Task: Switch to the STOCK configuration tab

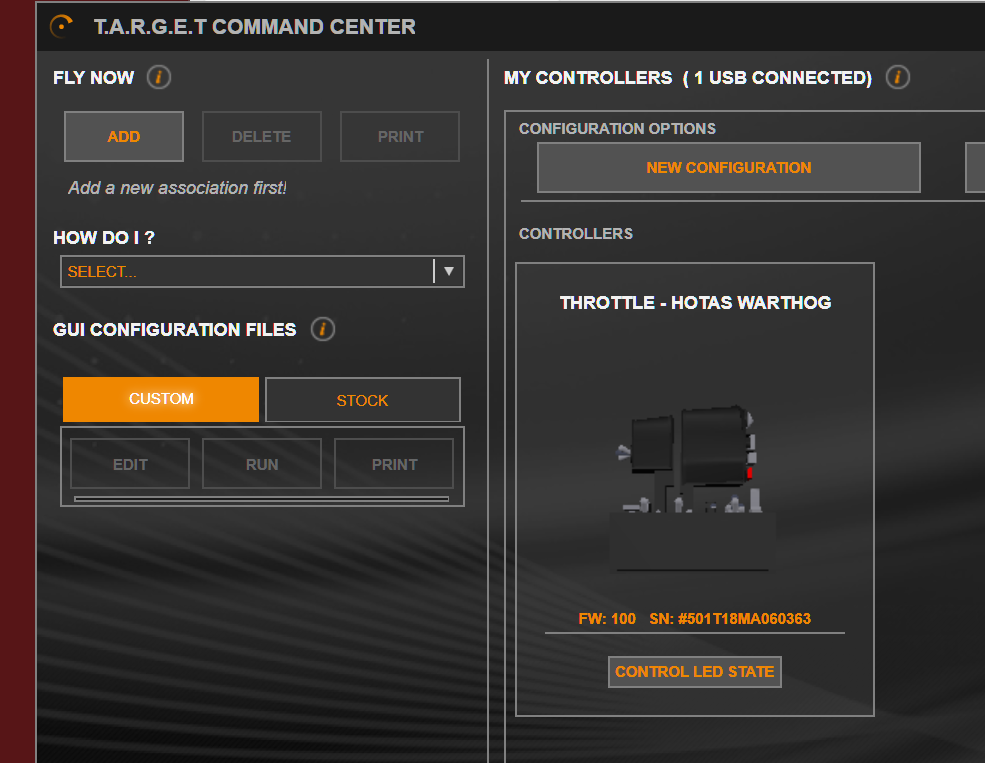Action: (x=362, y=400)
